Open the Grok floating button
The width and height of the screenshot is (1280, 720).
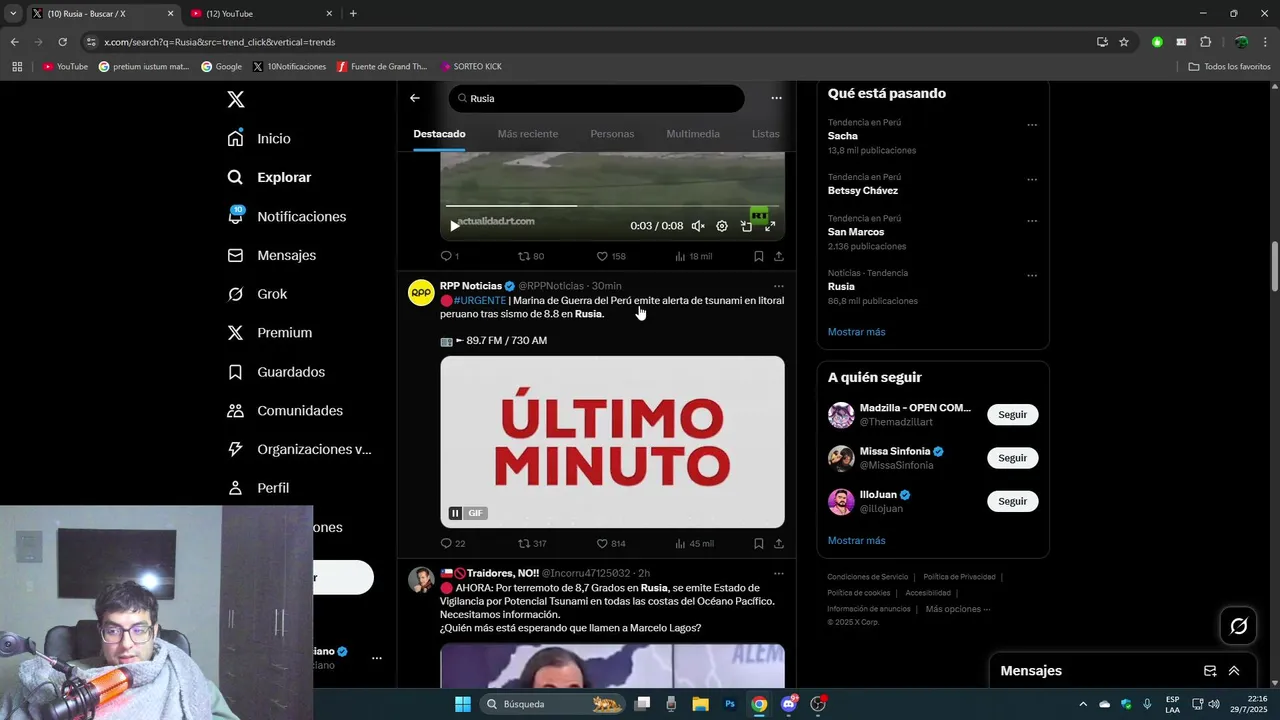click(x=1238, y=626)
